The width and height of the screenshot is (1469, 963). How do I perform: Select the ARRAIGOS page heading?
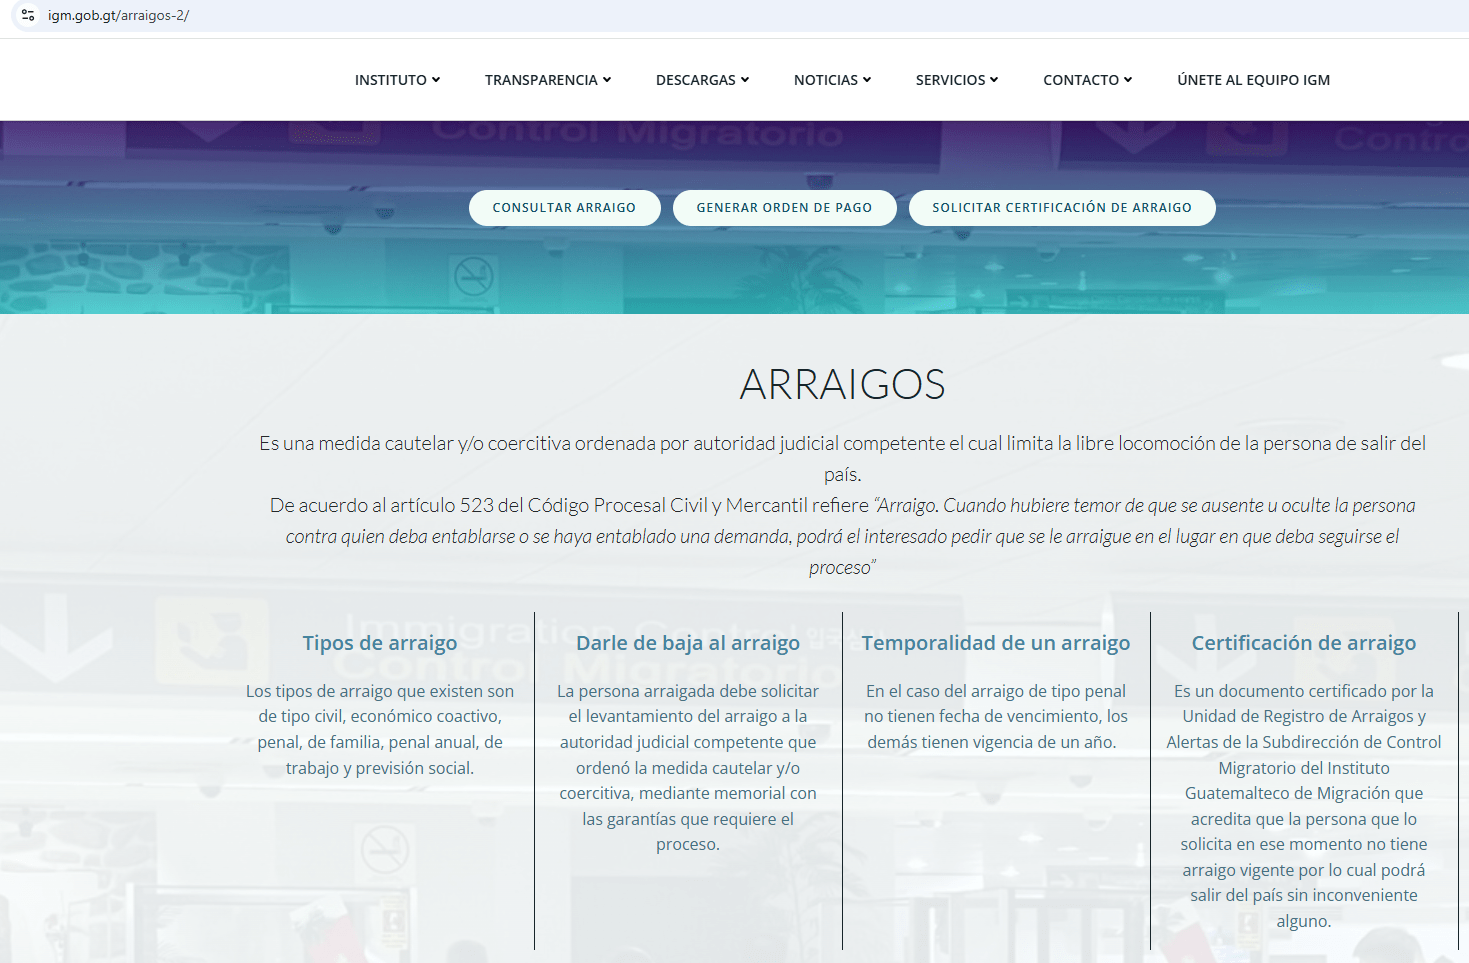point(842,385)
